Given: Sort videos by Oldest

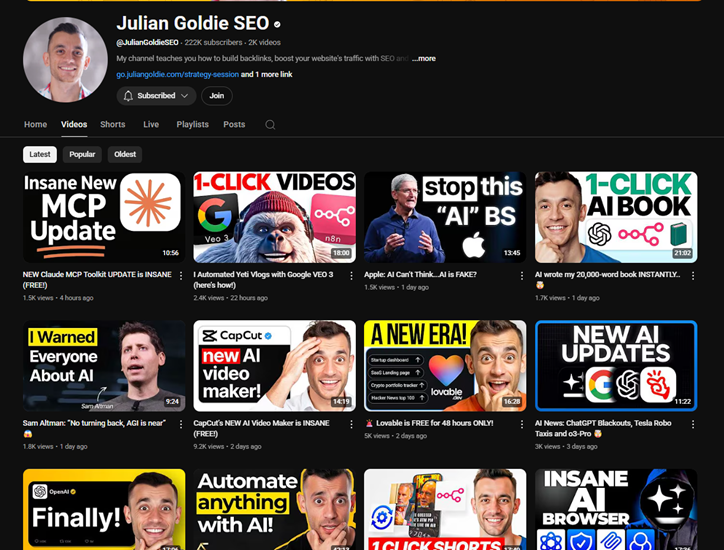Looking at the screenshot, I should tap(125, 154).
